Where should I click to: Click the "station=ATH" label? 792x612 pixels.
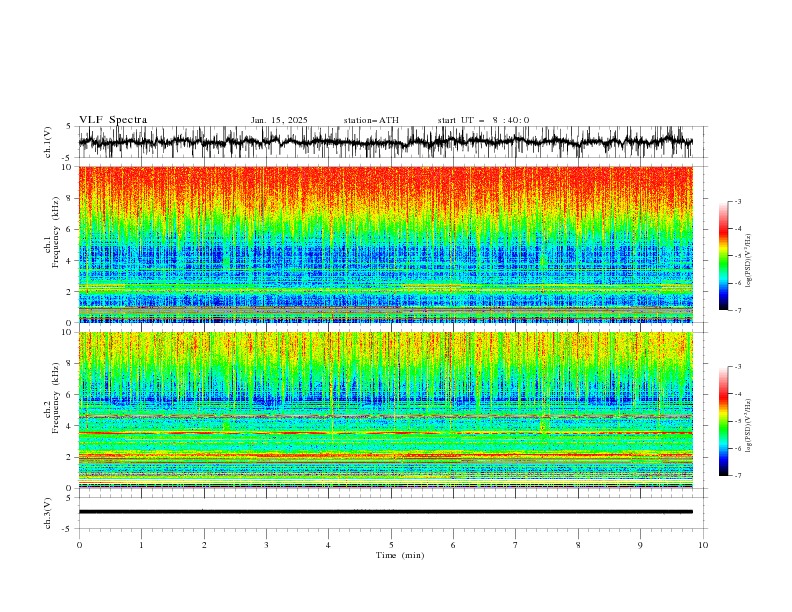[371, 120]
